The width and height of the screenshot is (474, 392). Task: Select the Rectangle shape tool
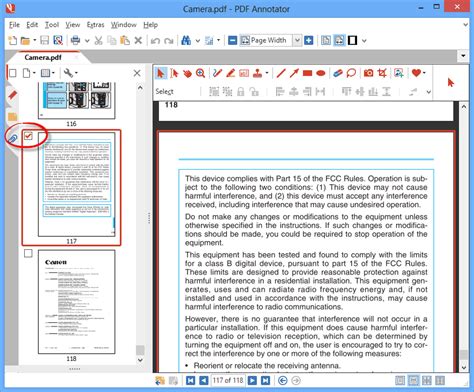point(307,73)
